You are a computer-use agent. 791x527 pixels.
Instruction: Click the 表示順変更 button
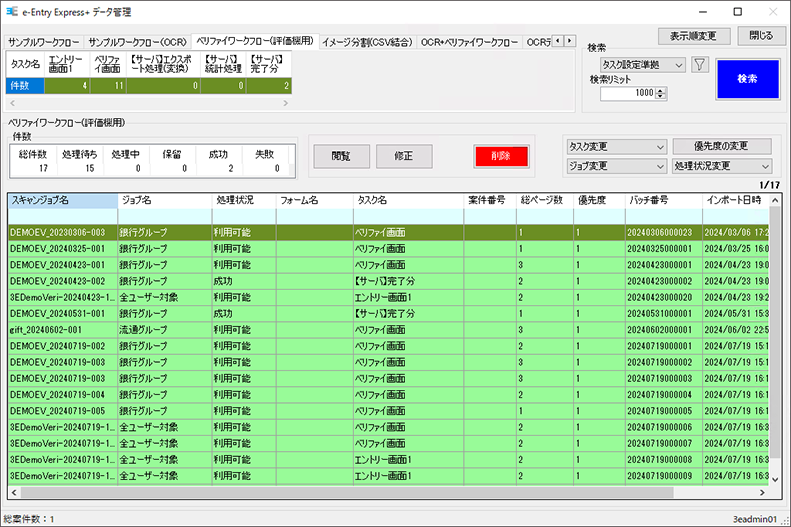click(x=693, y=36)
